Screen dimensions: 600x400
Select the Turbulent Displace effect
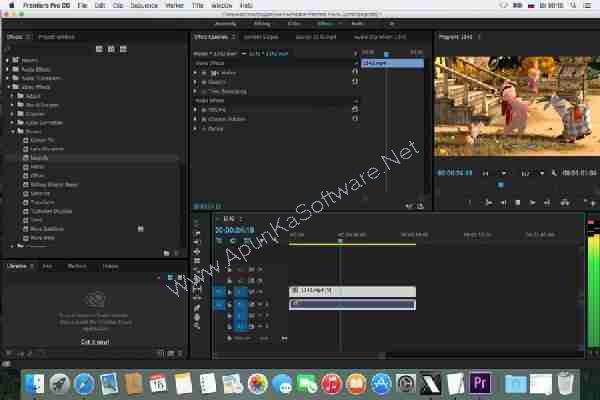(51, 211)
